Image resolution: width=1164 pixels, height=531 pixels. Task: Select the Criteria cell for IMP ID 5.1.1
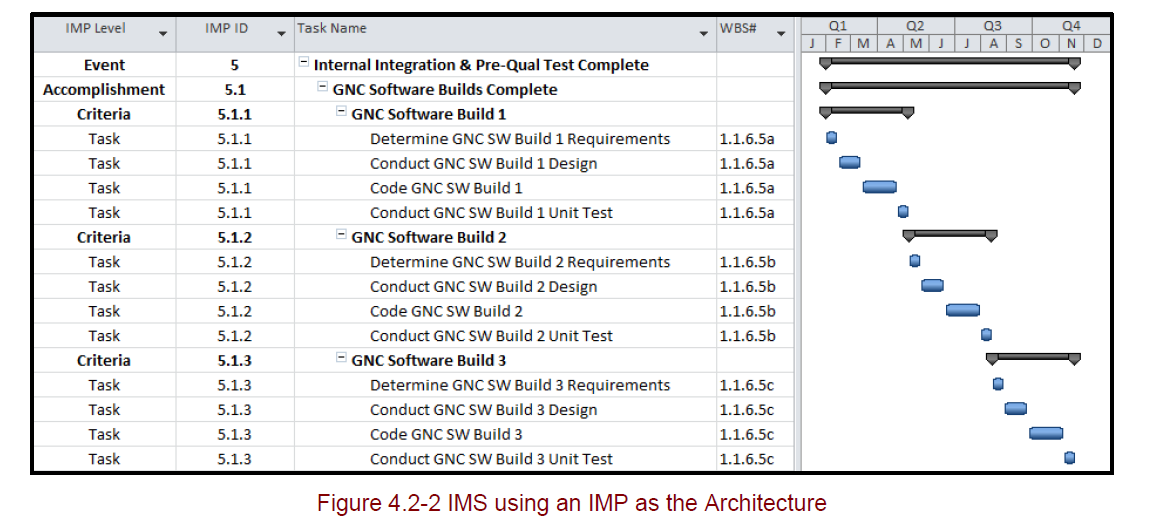[x=105, y=114]
